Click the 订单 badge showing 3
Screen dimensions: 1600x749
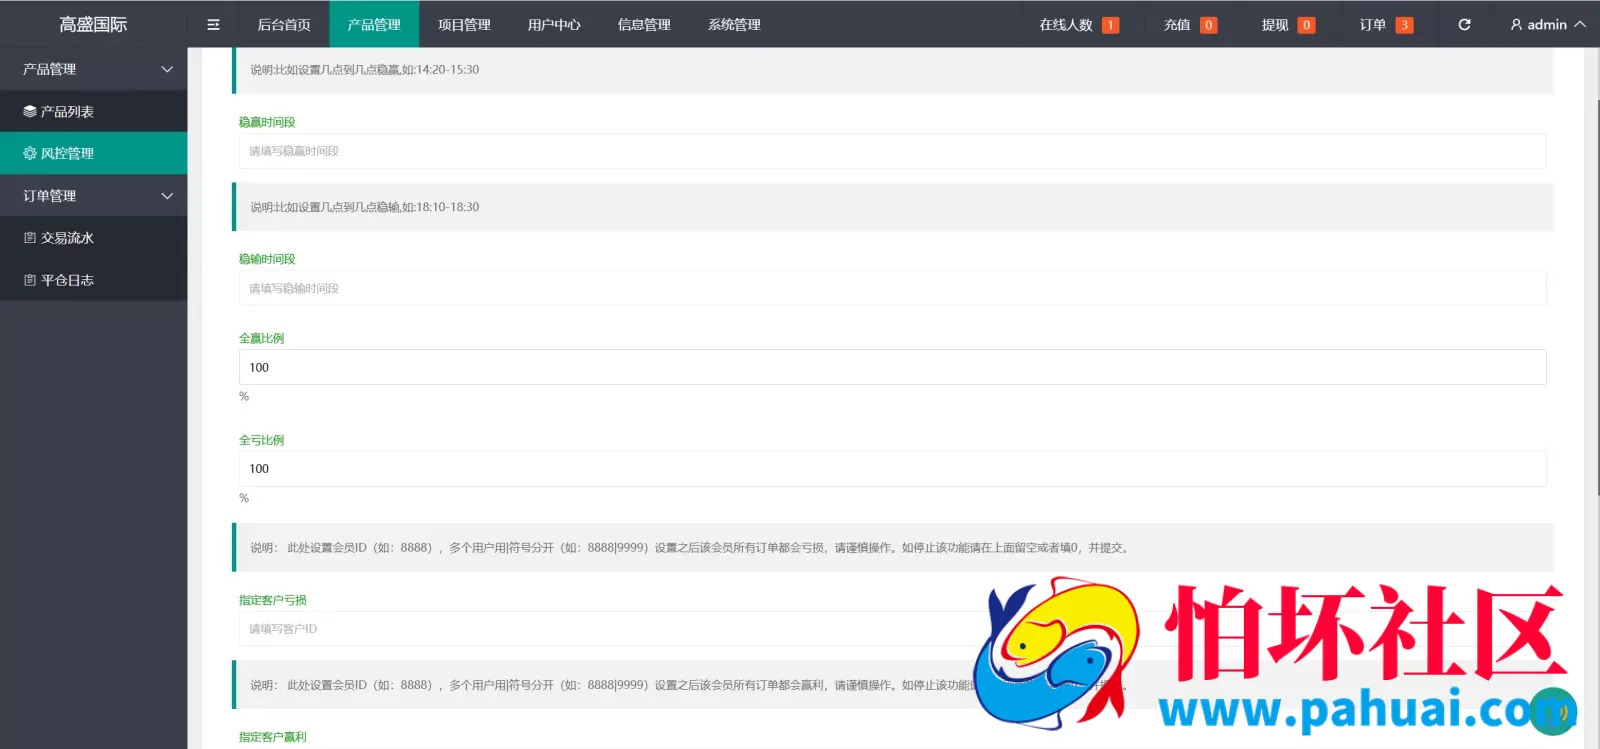coord(1404,25)
